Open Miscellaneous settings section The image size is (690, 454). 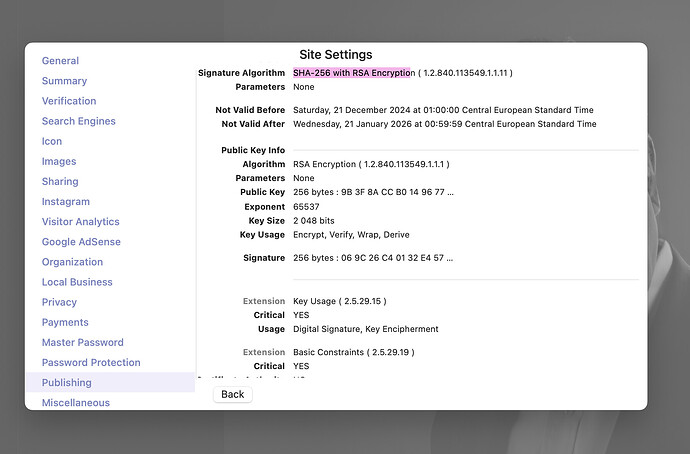76,403
